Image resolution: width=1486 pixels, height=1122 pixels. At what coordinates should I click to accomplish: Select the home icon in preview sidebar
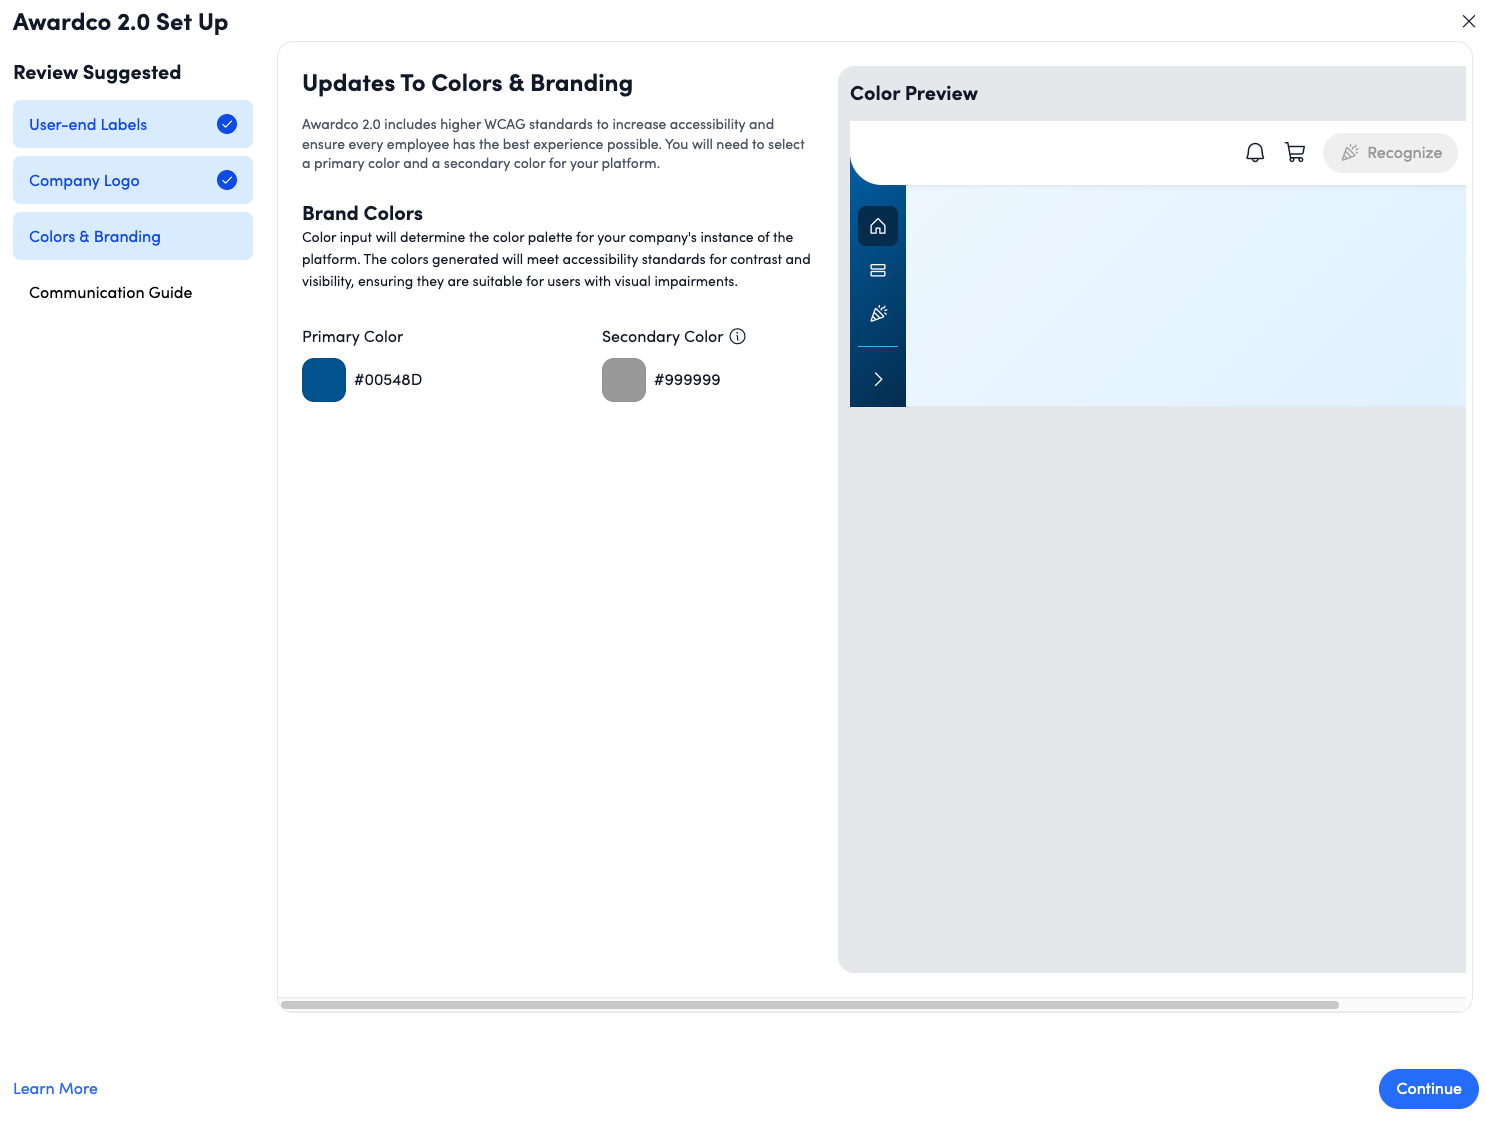tap(878, 227)
